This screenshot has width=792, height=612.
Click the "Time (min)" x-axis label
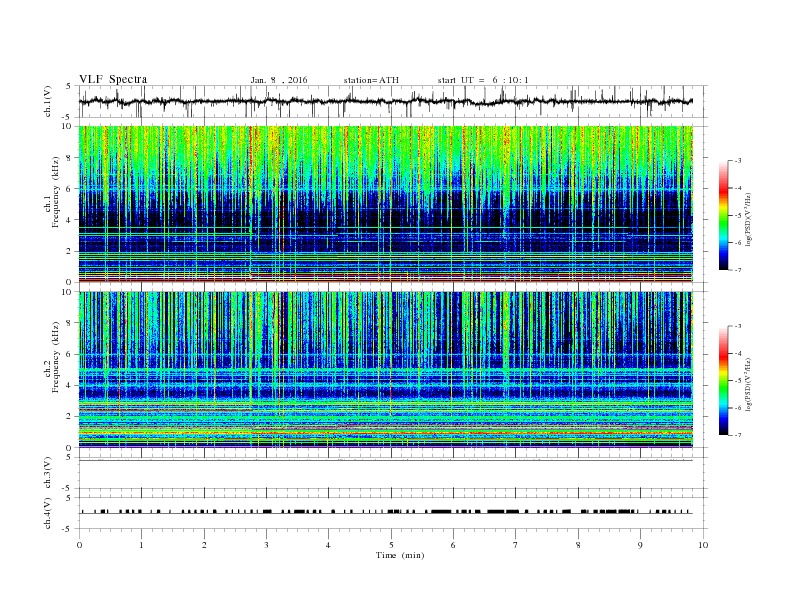pos(400,555)
